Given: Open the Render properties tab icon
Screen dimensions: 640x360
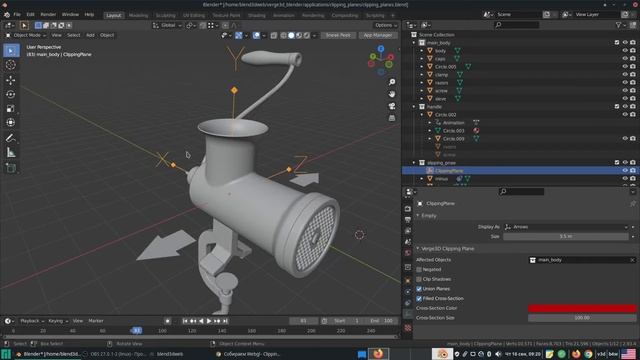Looking at the screenshot, I should coord(408,209).
